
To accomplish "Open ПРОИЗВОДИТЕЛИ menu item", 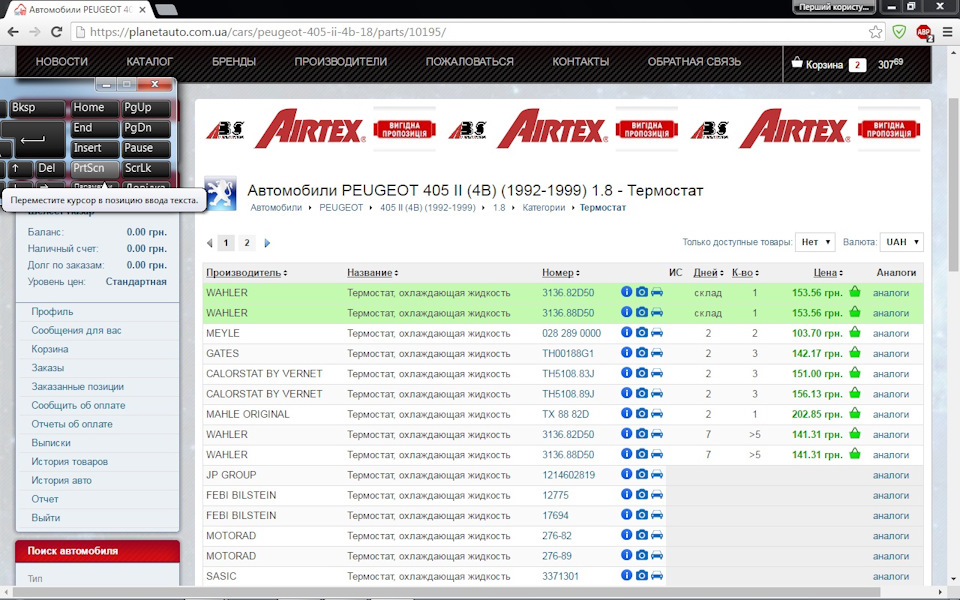I will tap(340, 62).
